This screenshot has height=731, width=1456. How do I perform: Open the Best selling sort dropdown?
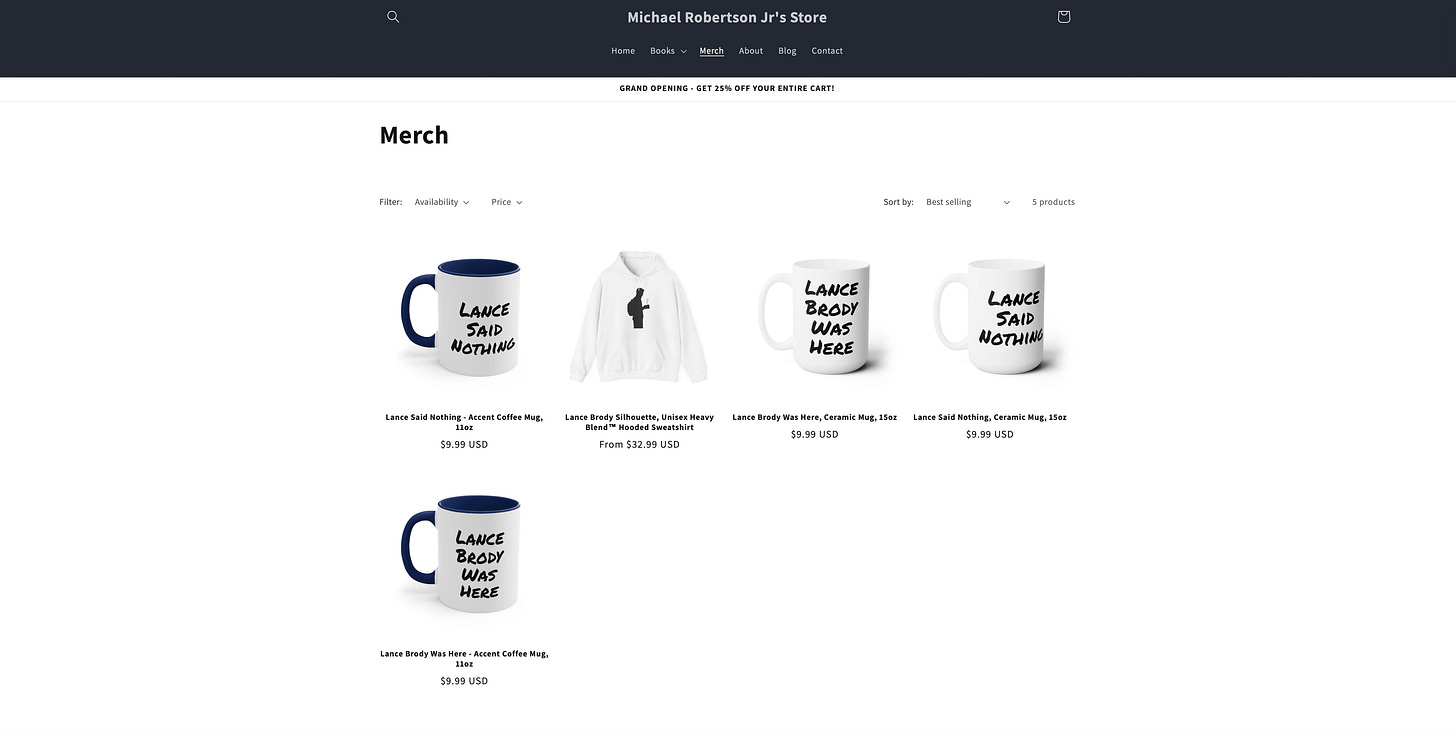click(x=968, y=202)
